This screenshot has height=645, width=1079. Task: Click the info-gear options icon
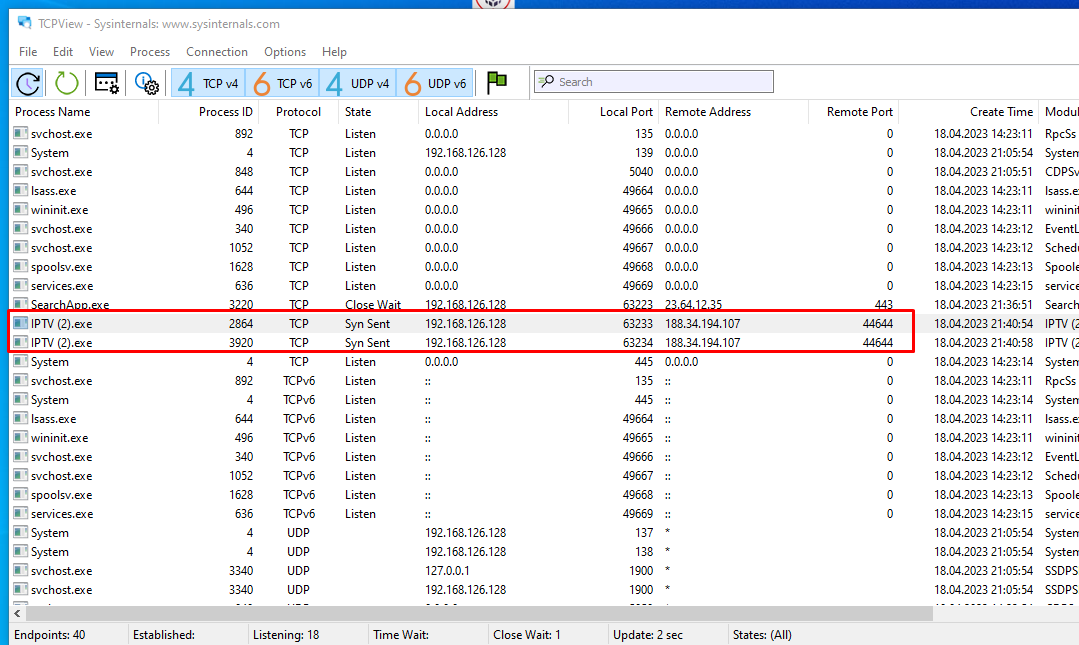(147, 83)
